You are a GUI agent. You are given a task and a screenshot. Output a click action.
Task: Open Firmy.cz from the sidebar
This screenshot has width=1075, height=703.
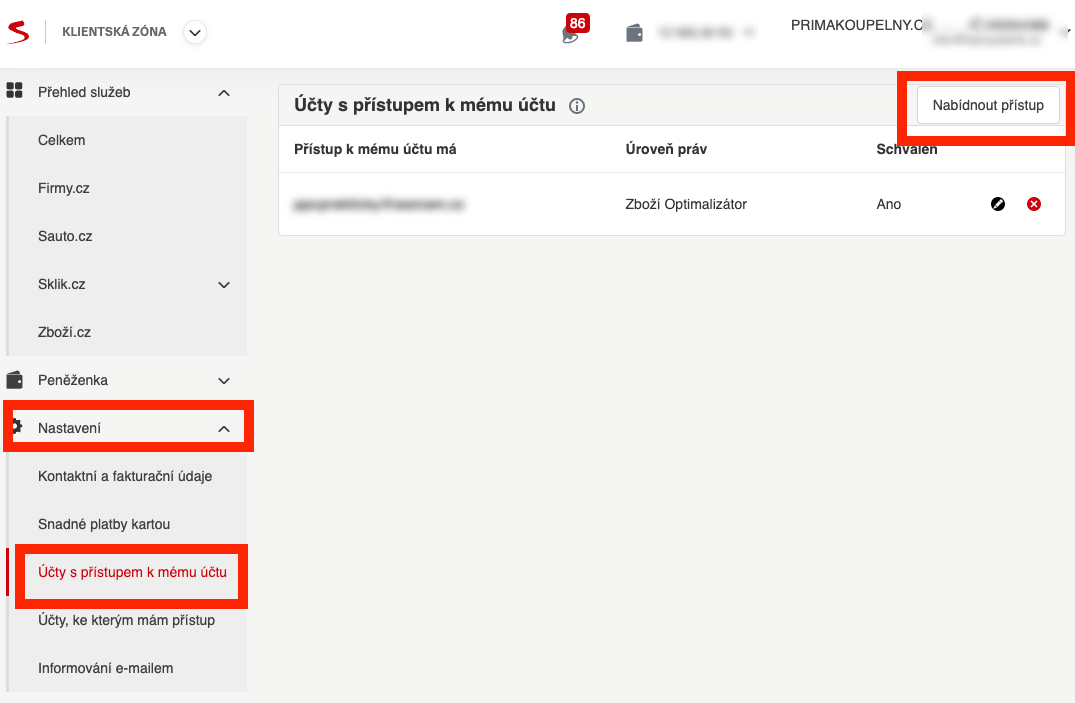[64, 188]
